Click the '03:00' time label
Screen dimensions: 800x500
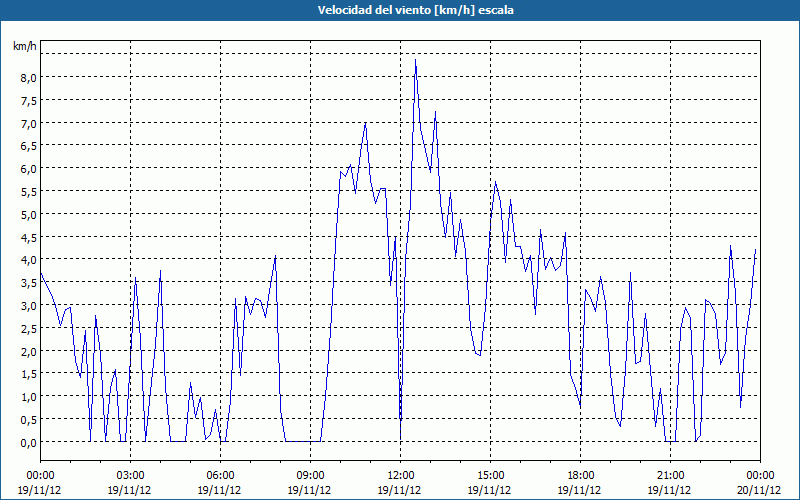130,476
